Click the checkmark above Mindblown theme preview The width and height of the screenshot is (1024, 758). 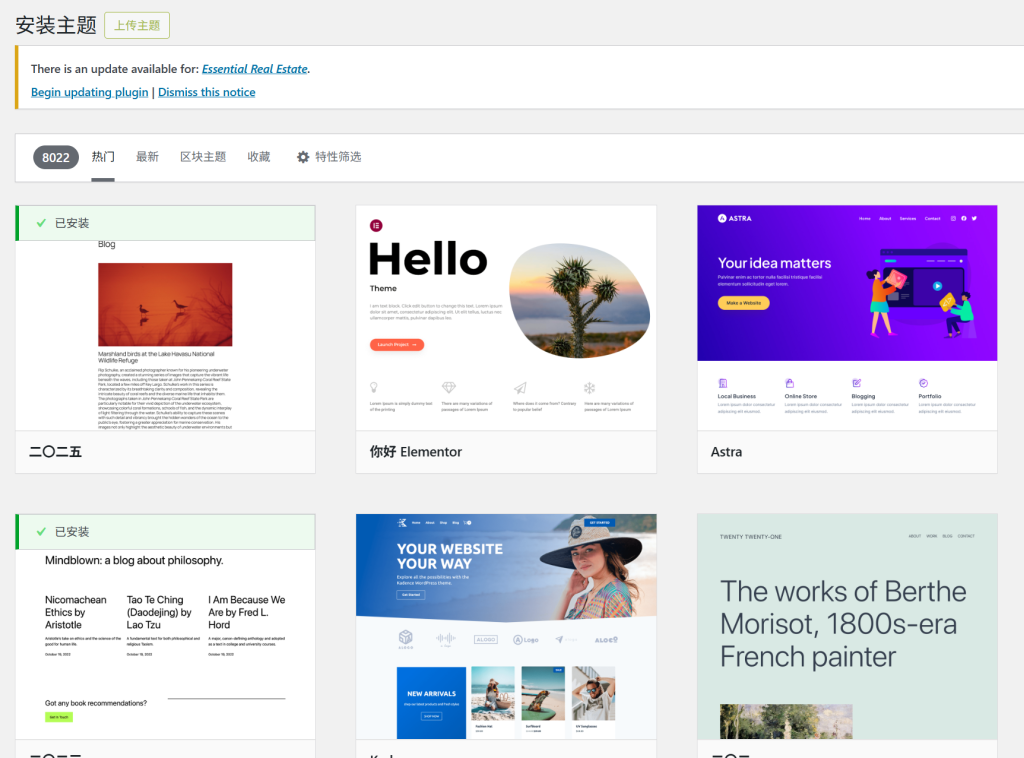(x=41, y=531)
